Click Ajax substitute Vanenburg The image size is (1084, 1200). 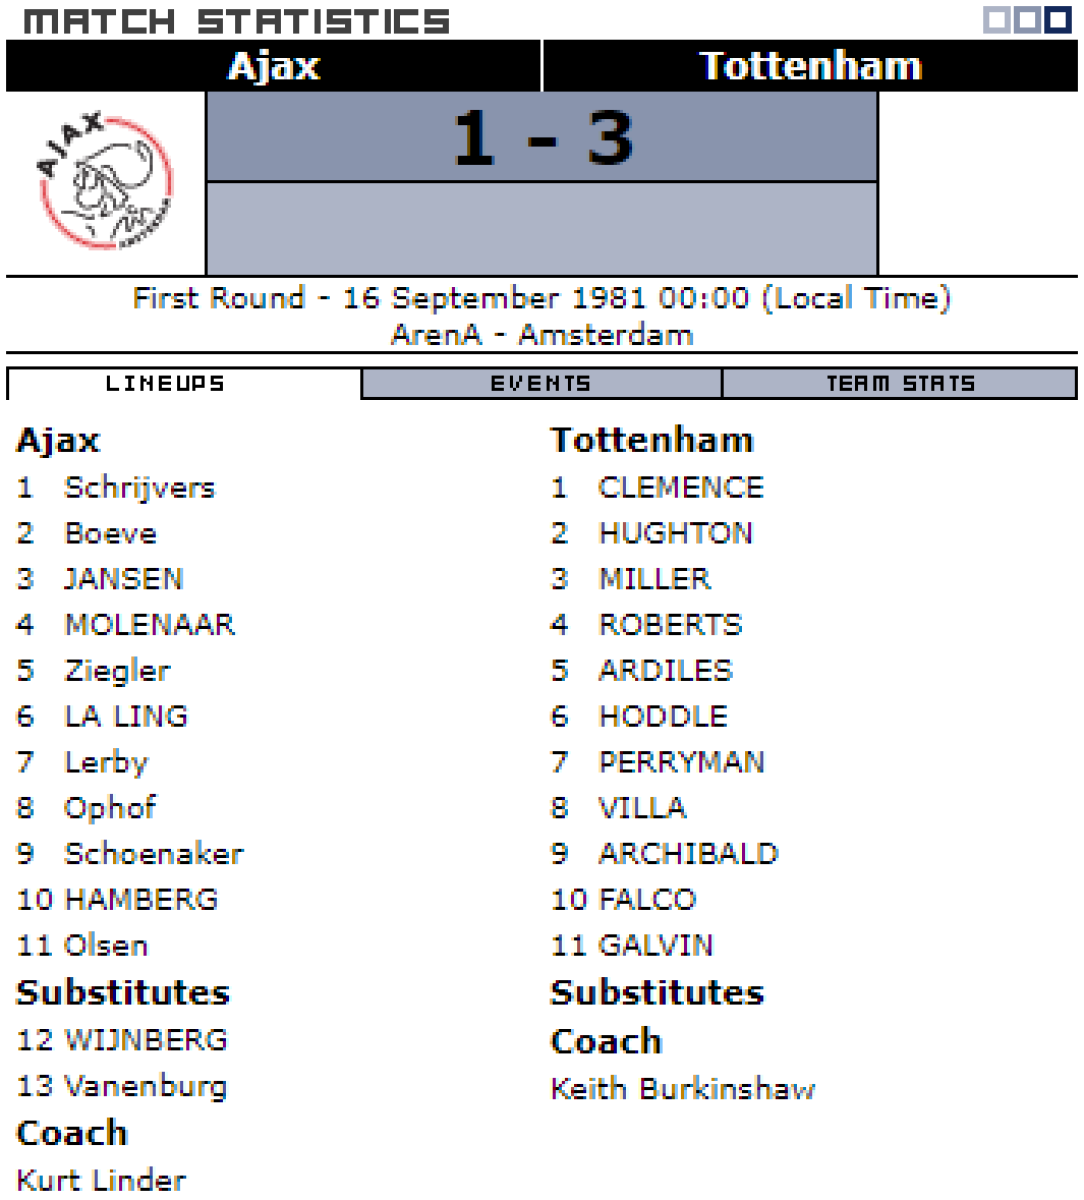(145, 1086)
